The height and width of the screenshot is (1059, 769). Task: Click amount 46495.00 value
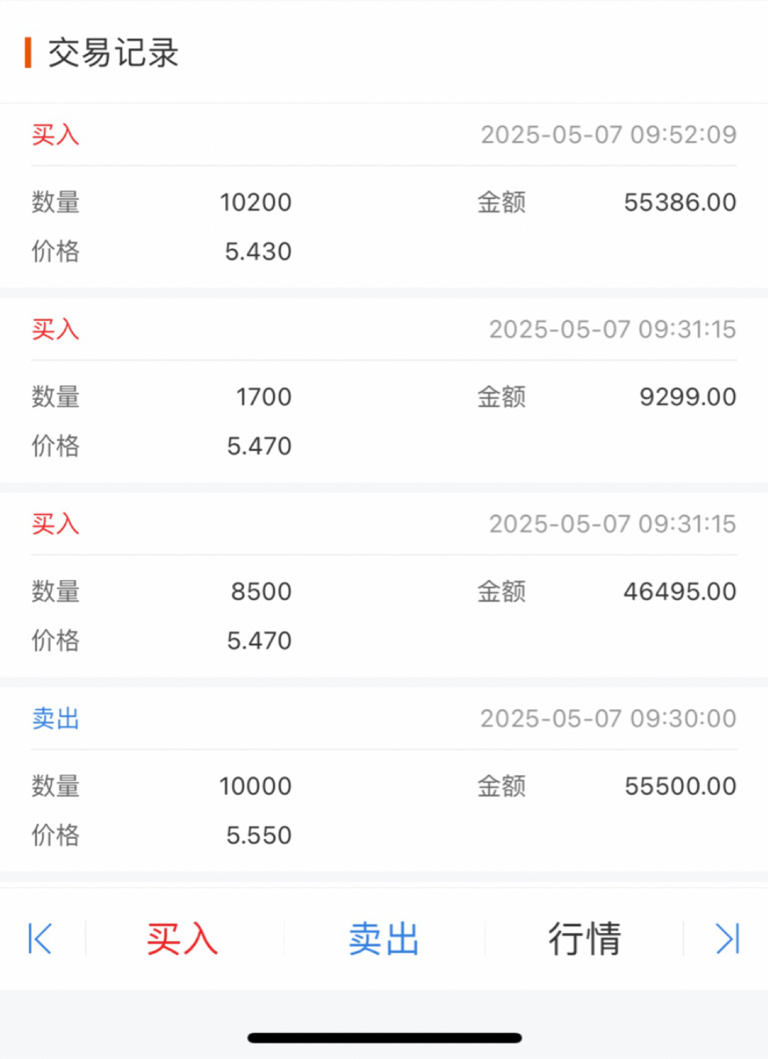[x=680, y=591]
